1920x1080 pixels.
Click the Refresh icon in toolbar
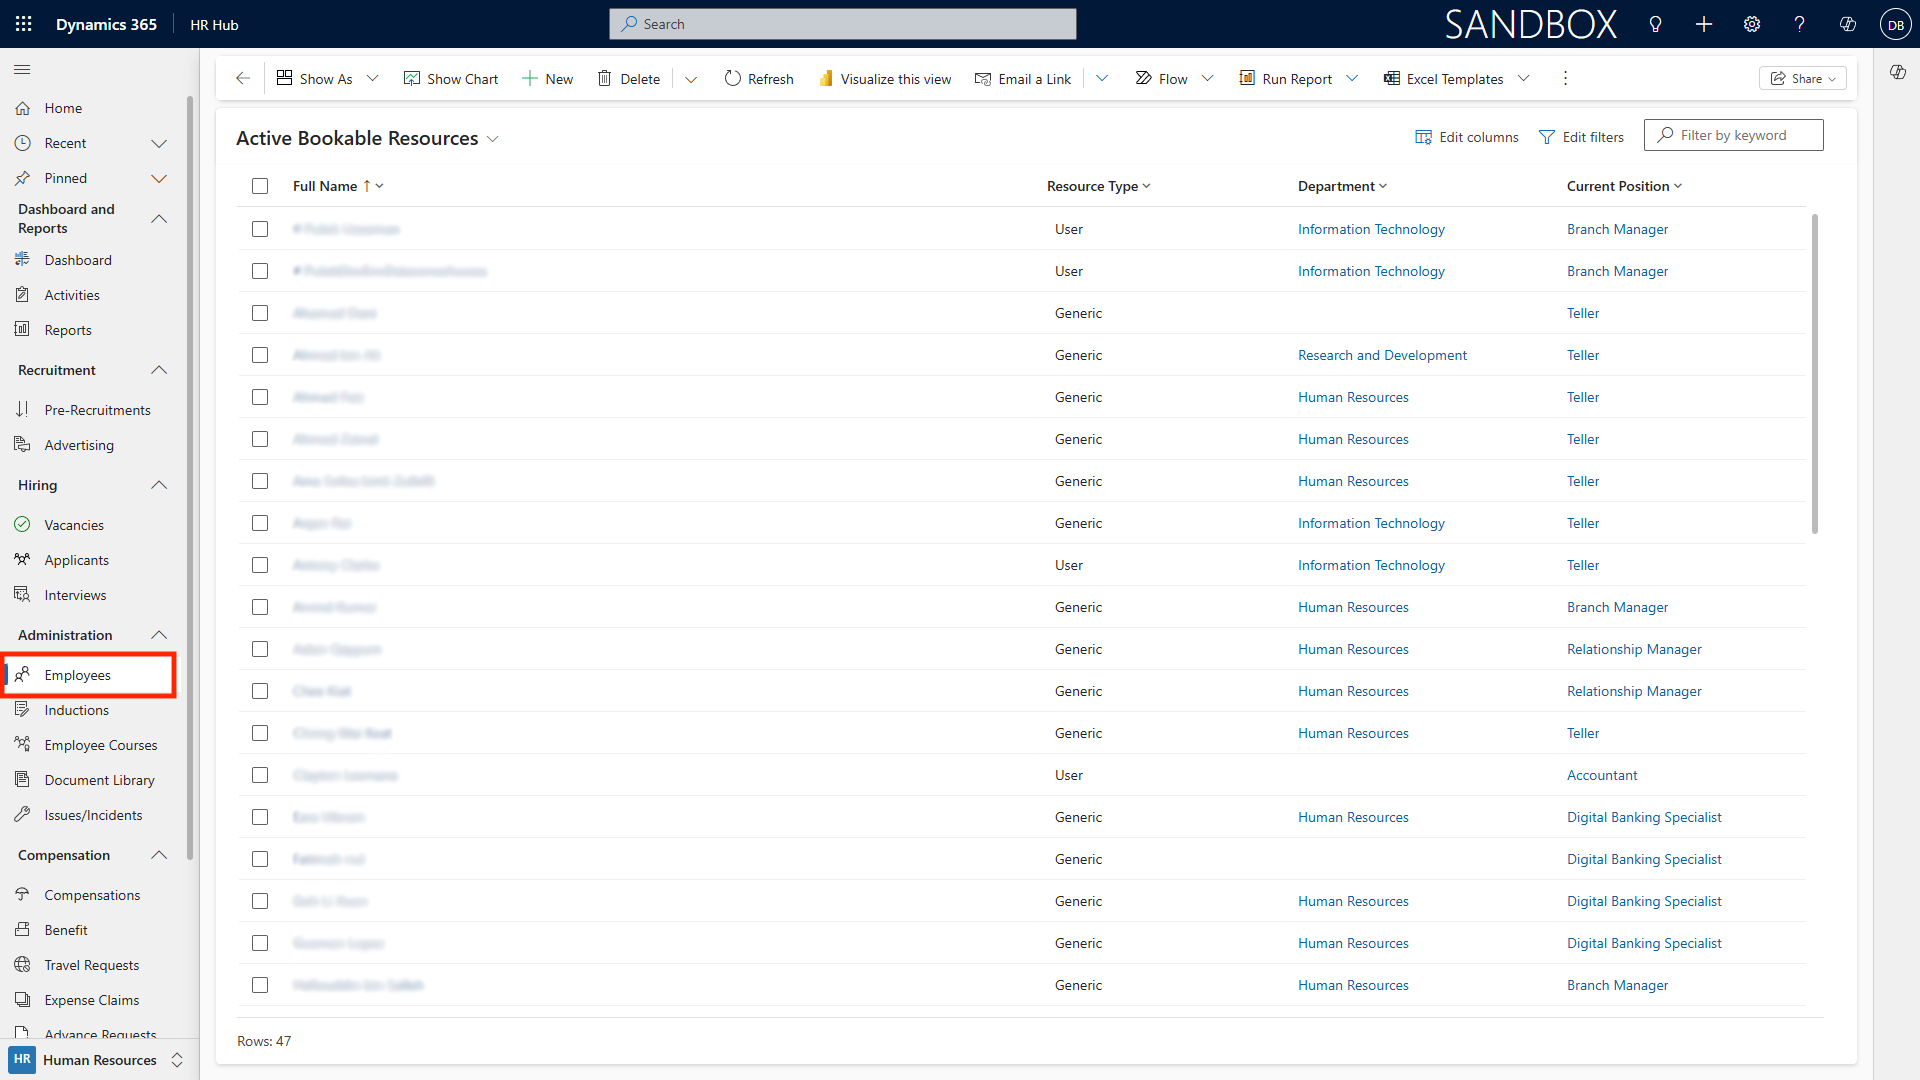(x=733, y=79)
